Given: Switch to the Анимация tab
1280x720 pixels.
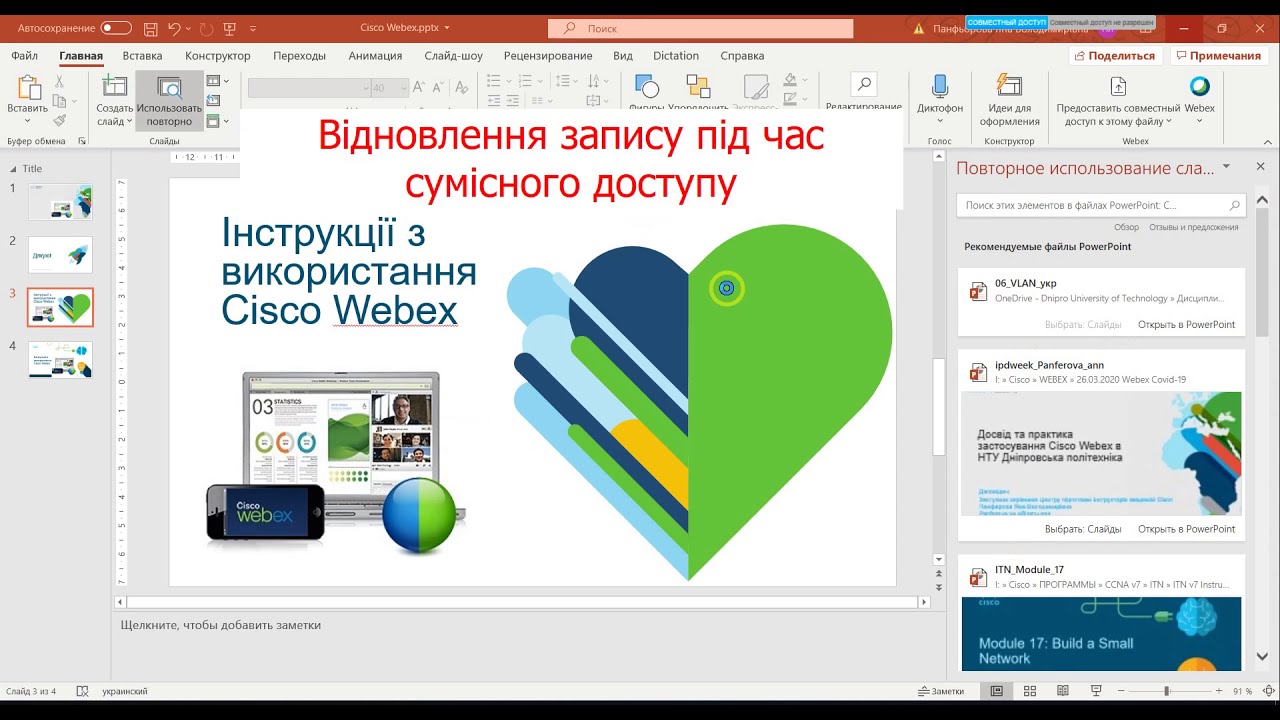Looking at the screenshot, I should point(375,56).
